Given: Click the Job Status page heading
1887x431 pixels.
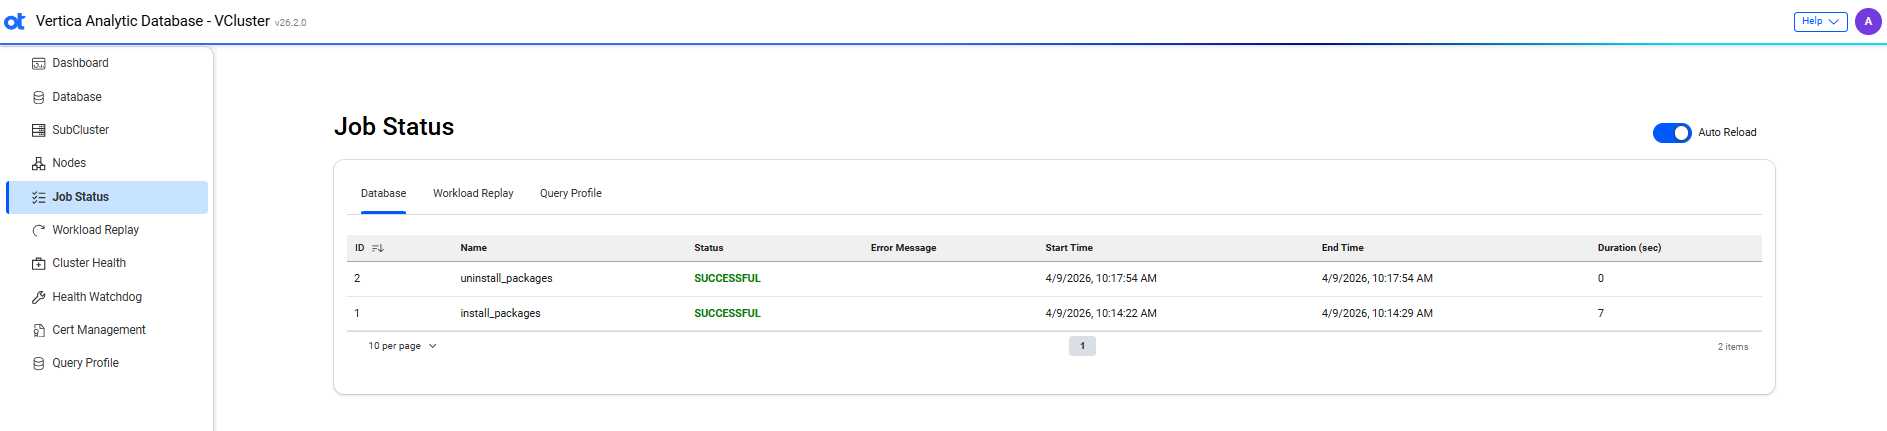Looking at the screenshot, I should click(x=394, y=127).
